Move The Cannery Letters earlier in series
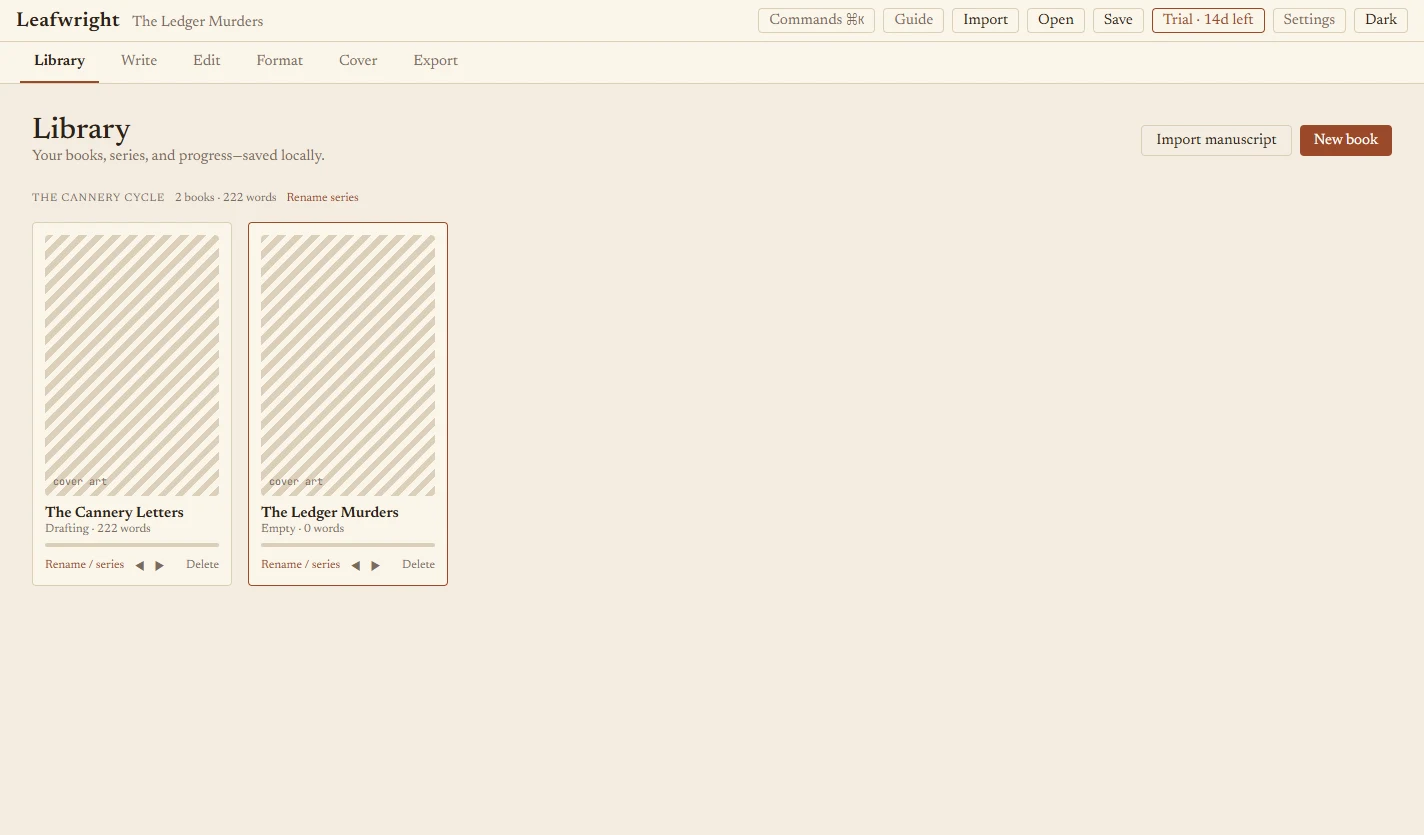The height and width of the screenshot is (835, 1424). 140,566
